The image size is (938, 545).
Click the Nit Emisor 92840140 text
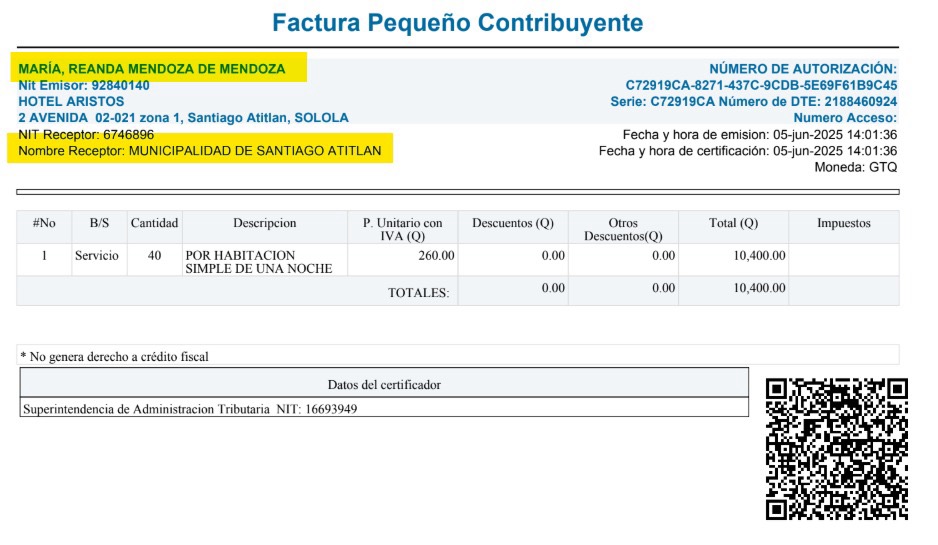[x=84, y=86]
